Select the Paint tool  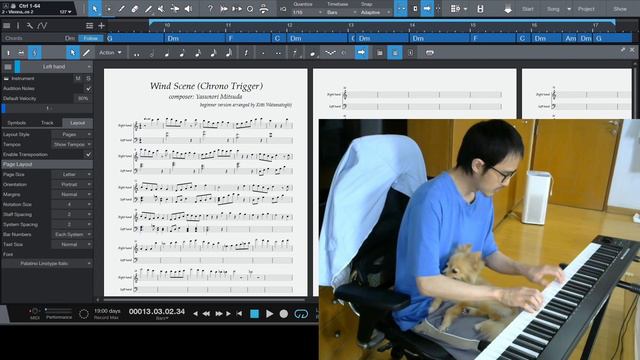tap(148, 9)
